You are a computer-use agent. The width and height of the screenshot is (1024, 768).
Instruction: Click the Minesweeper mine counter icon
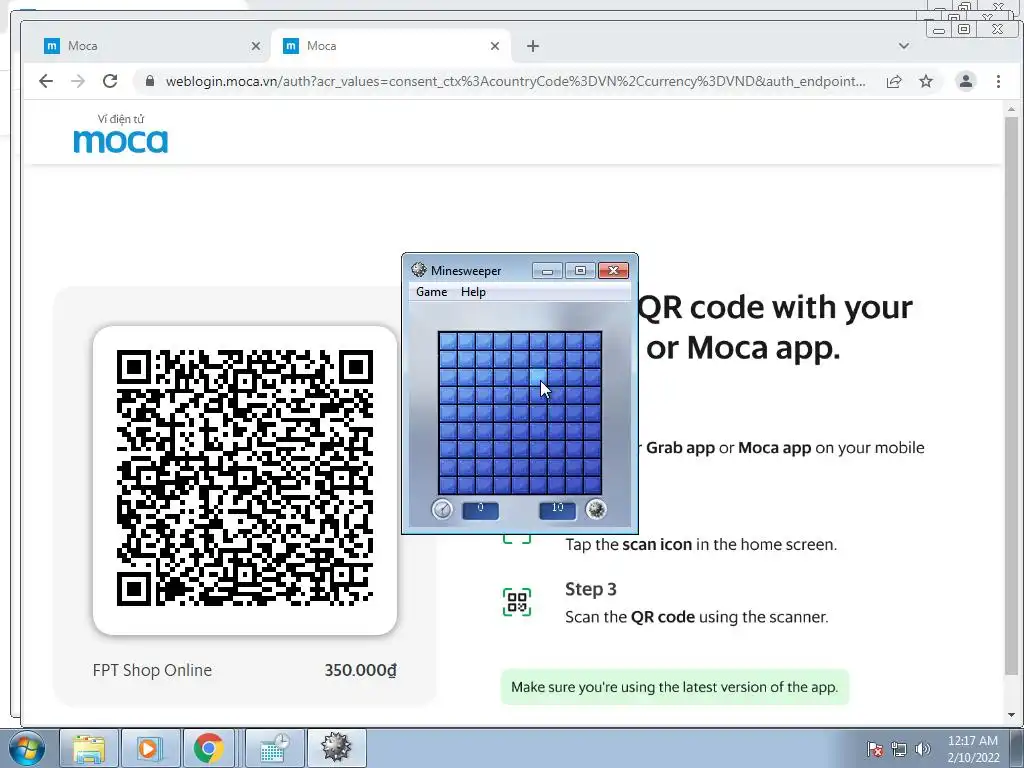point(596,509)
